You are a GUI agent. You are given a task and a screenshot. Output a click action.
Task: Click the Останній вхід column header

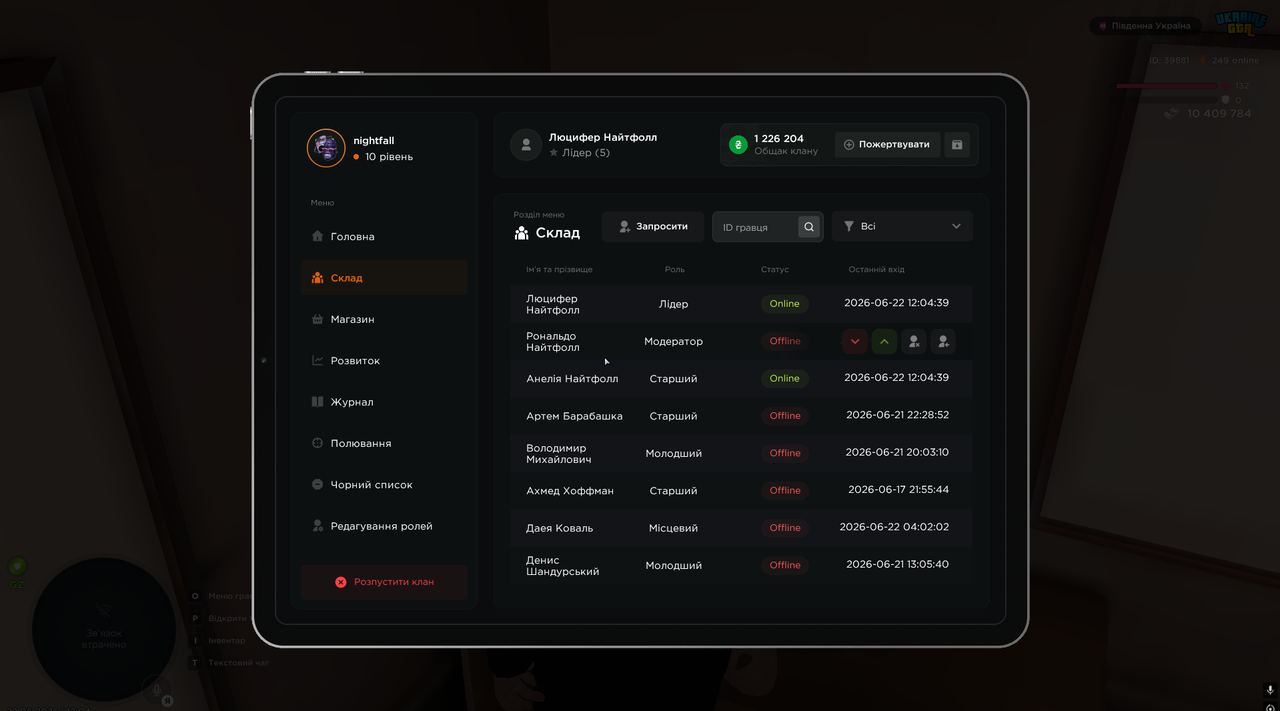(x=877, y=270)
